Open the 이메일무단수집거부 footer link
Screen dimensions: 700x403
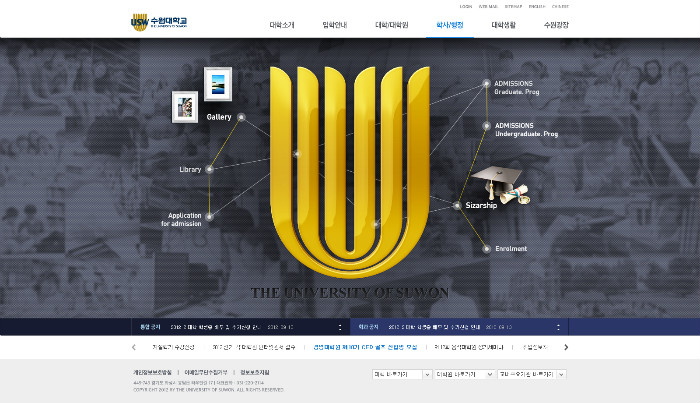click(206, 372)
